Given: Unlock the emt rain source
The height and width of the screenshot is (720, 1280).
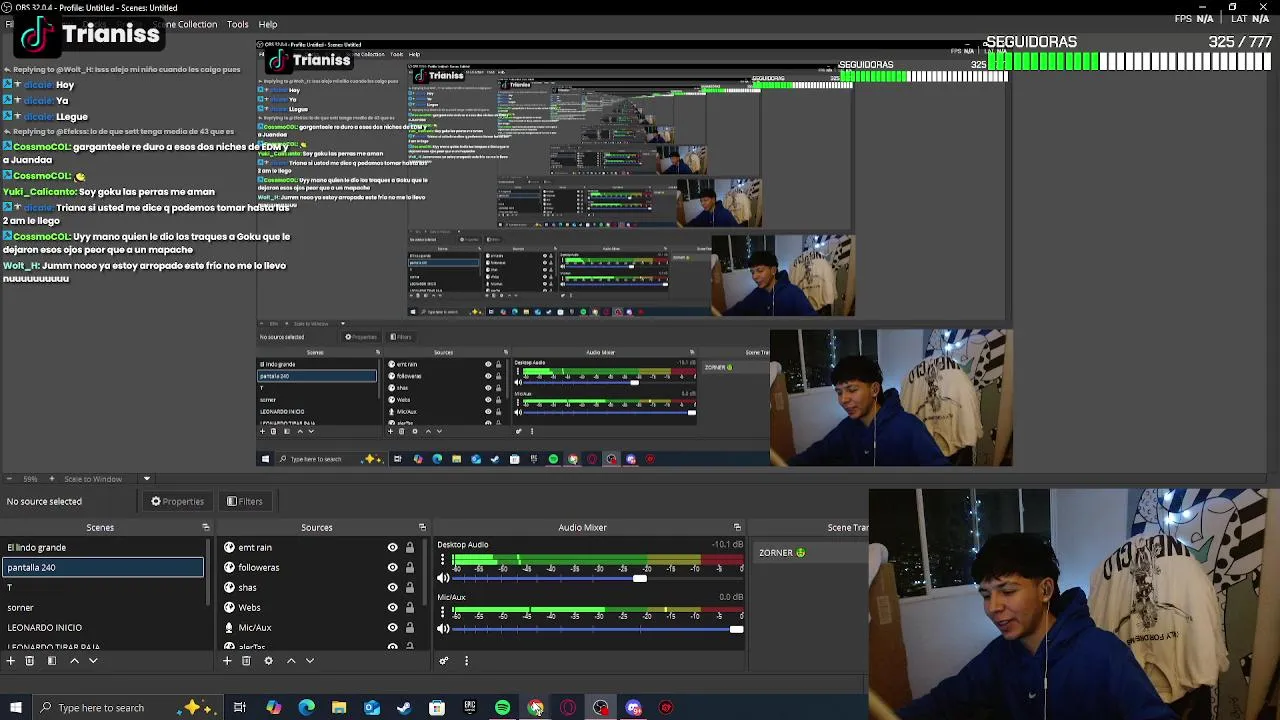Looking at the screenshot, I should pyautogui.click(x=409, y=547).
